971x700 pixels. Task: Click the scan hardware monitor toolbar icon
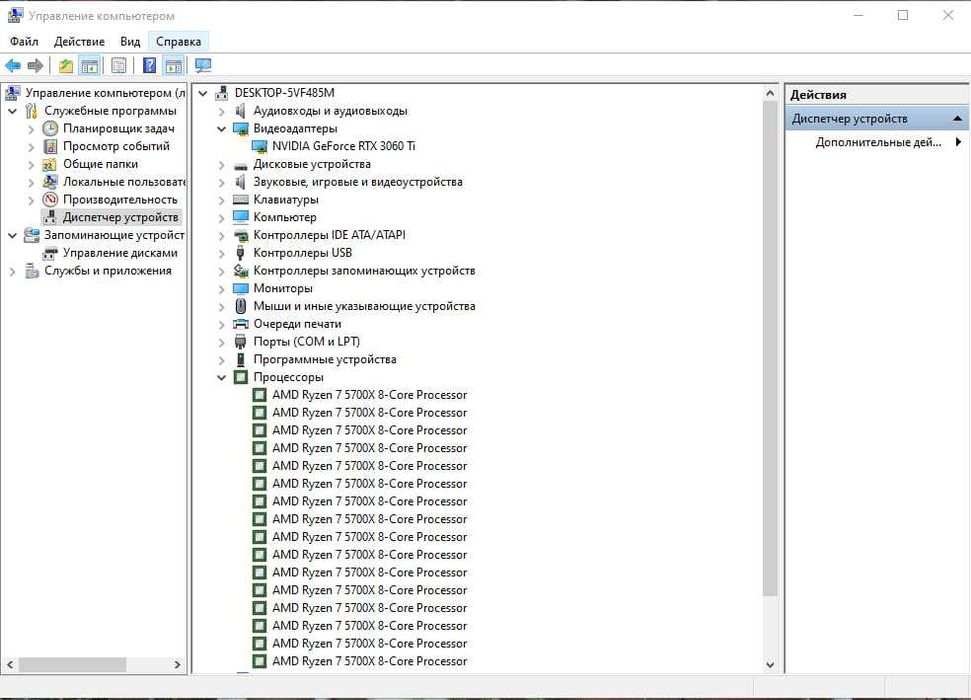tap(203, 65)
